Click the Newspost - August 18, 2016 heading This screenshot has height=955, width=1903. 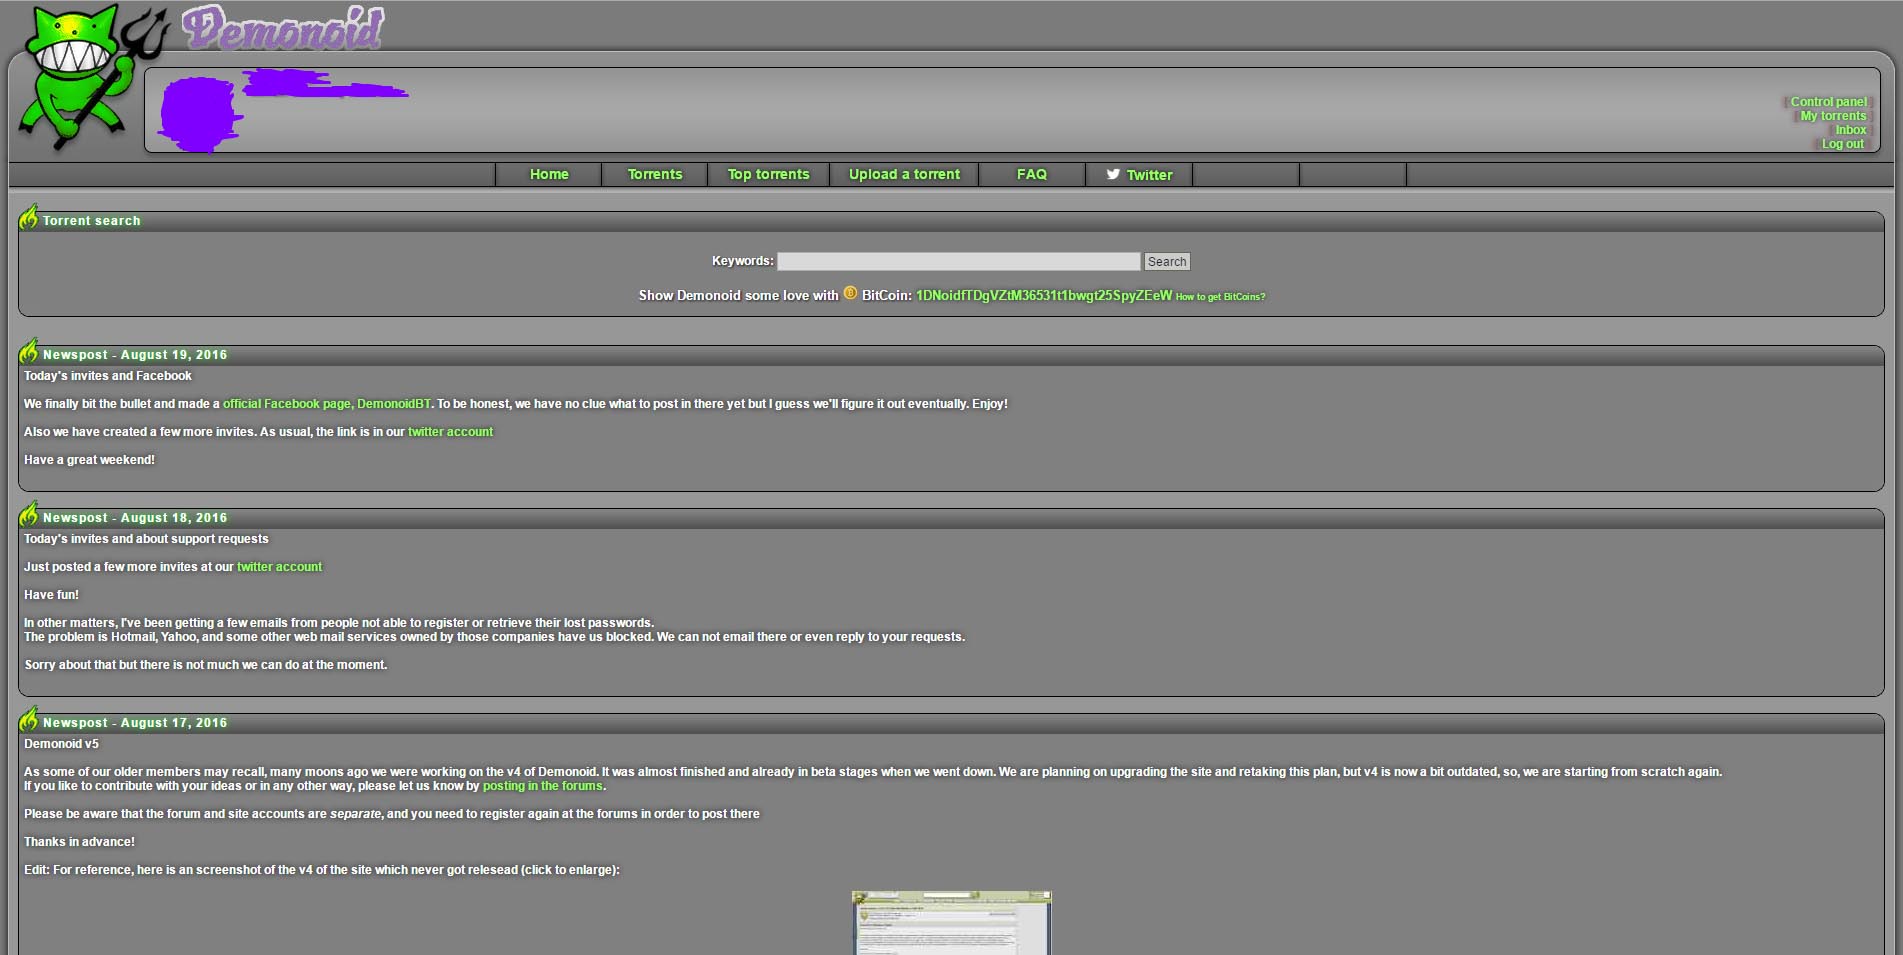pos(135,518)
